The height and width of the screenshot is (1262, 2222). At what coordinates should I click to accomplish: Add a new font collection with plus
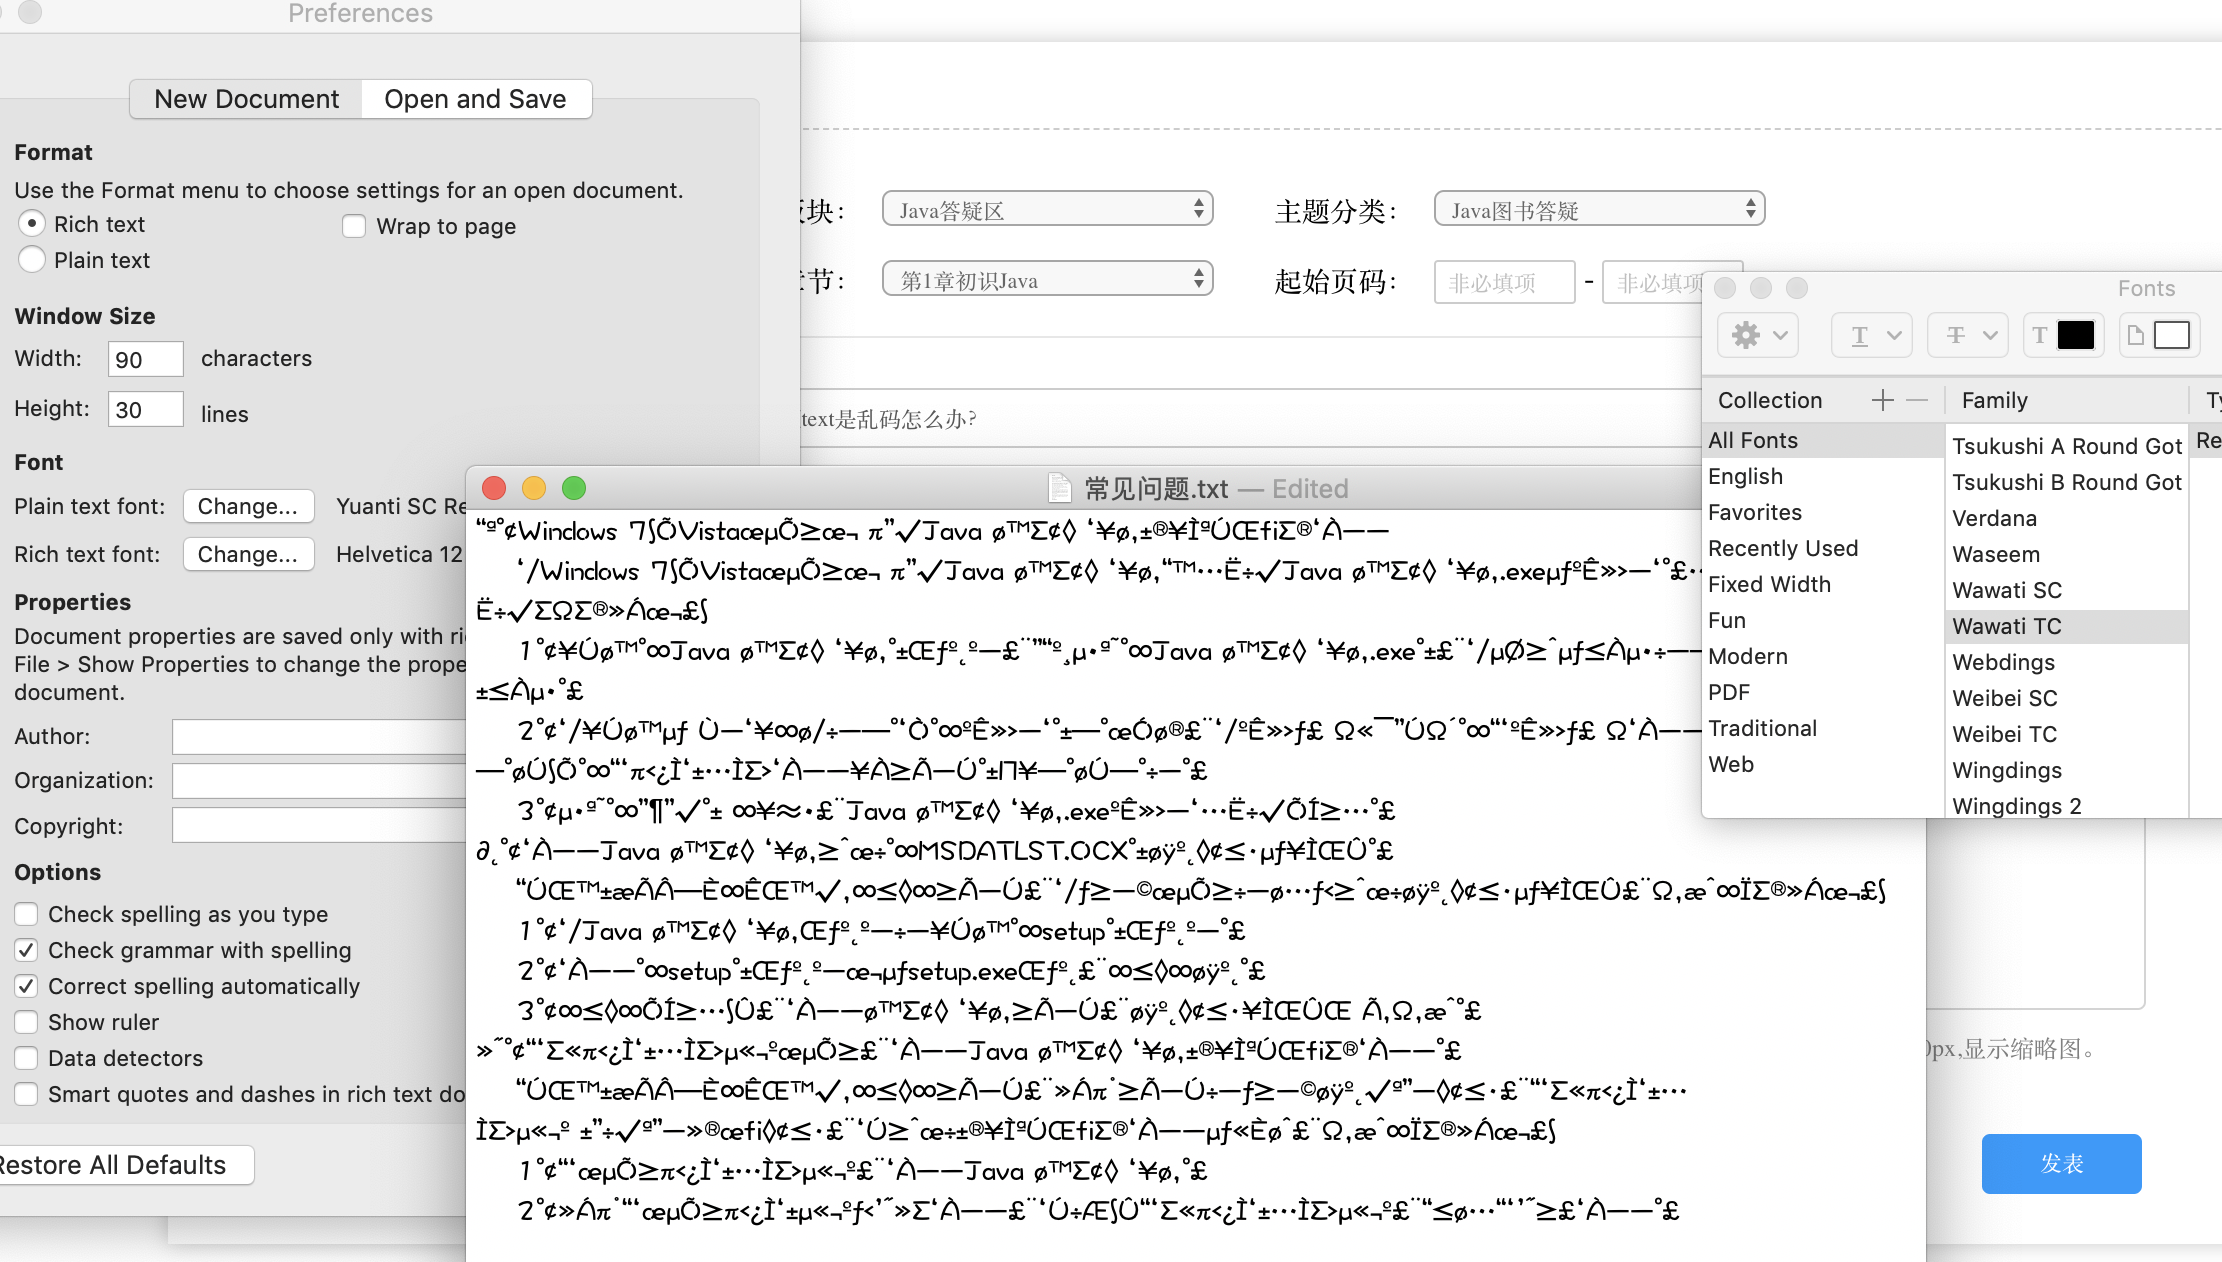[x=1883, y=400]
